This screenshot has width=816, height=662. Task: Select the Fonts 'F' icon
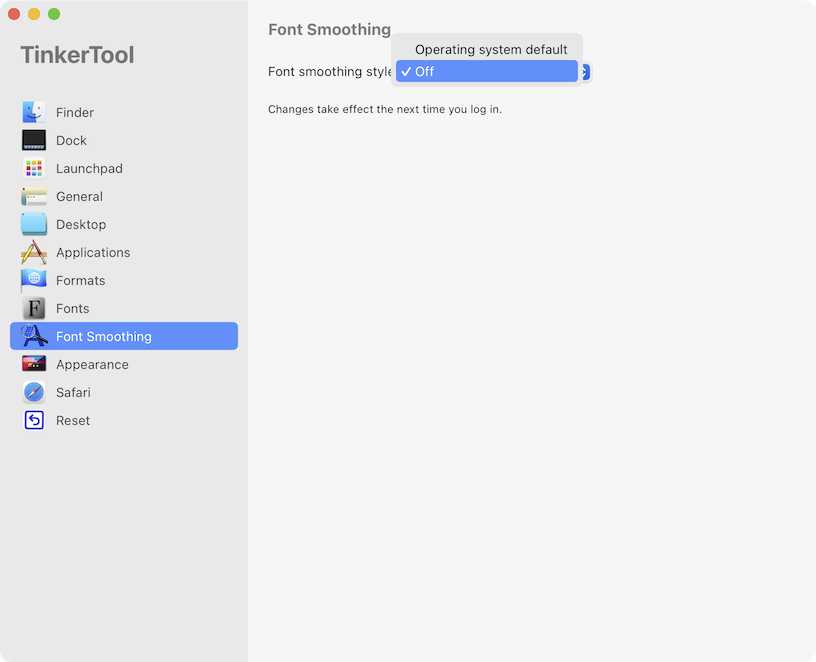34,308
